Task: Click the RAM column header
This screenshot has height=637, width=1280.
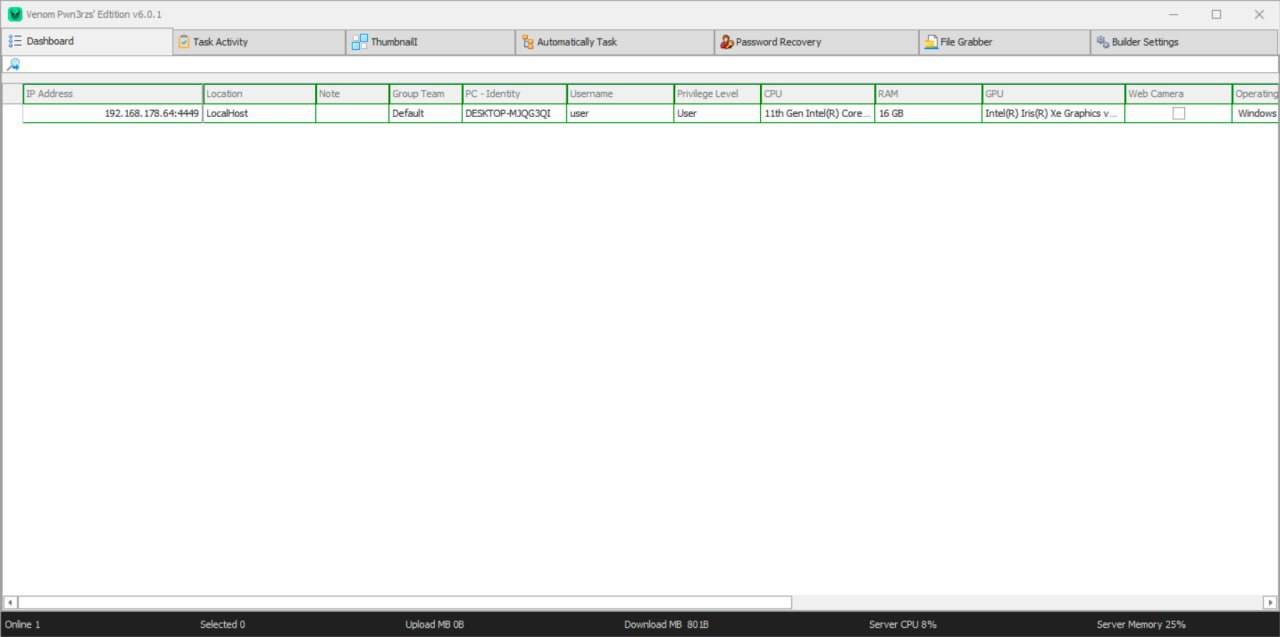Action: click(x=928, y=94)
